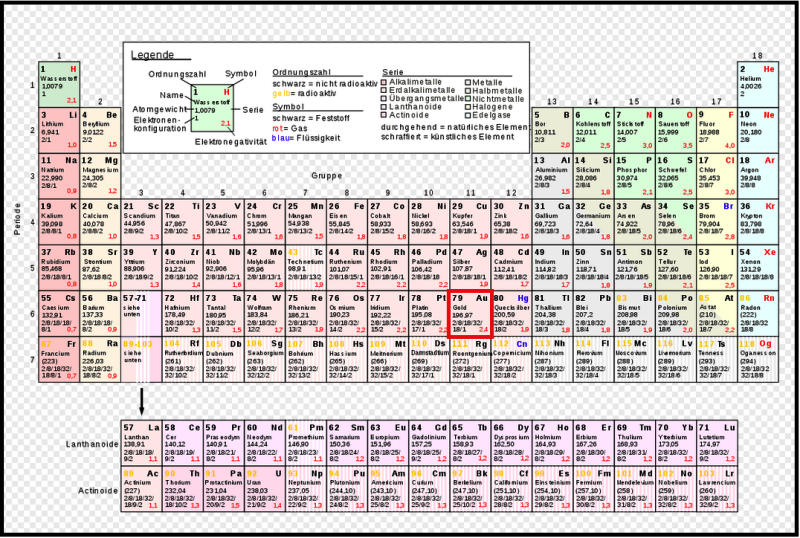Select the Quecksilber element cell
Screen dimensions: 800x538
point(512,313)
